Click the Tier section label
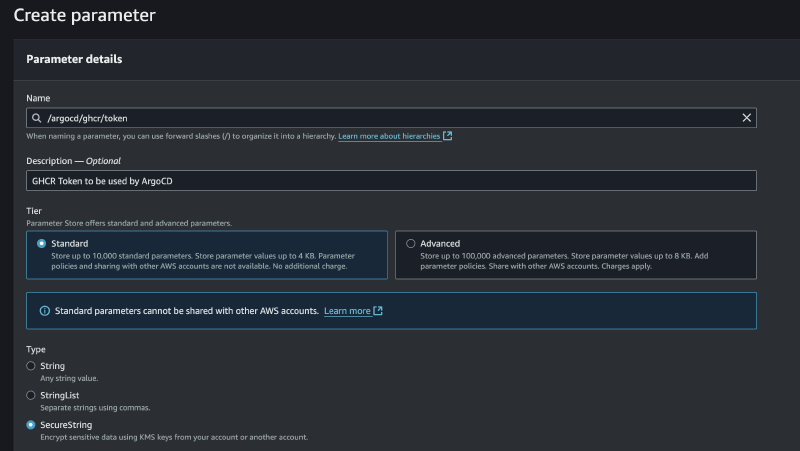The height and width of the screenshot is (451, 800). pos(34,211)
